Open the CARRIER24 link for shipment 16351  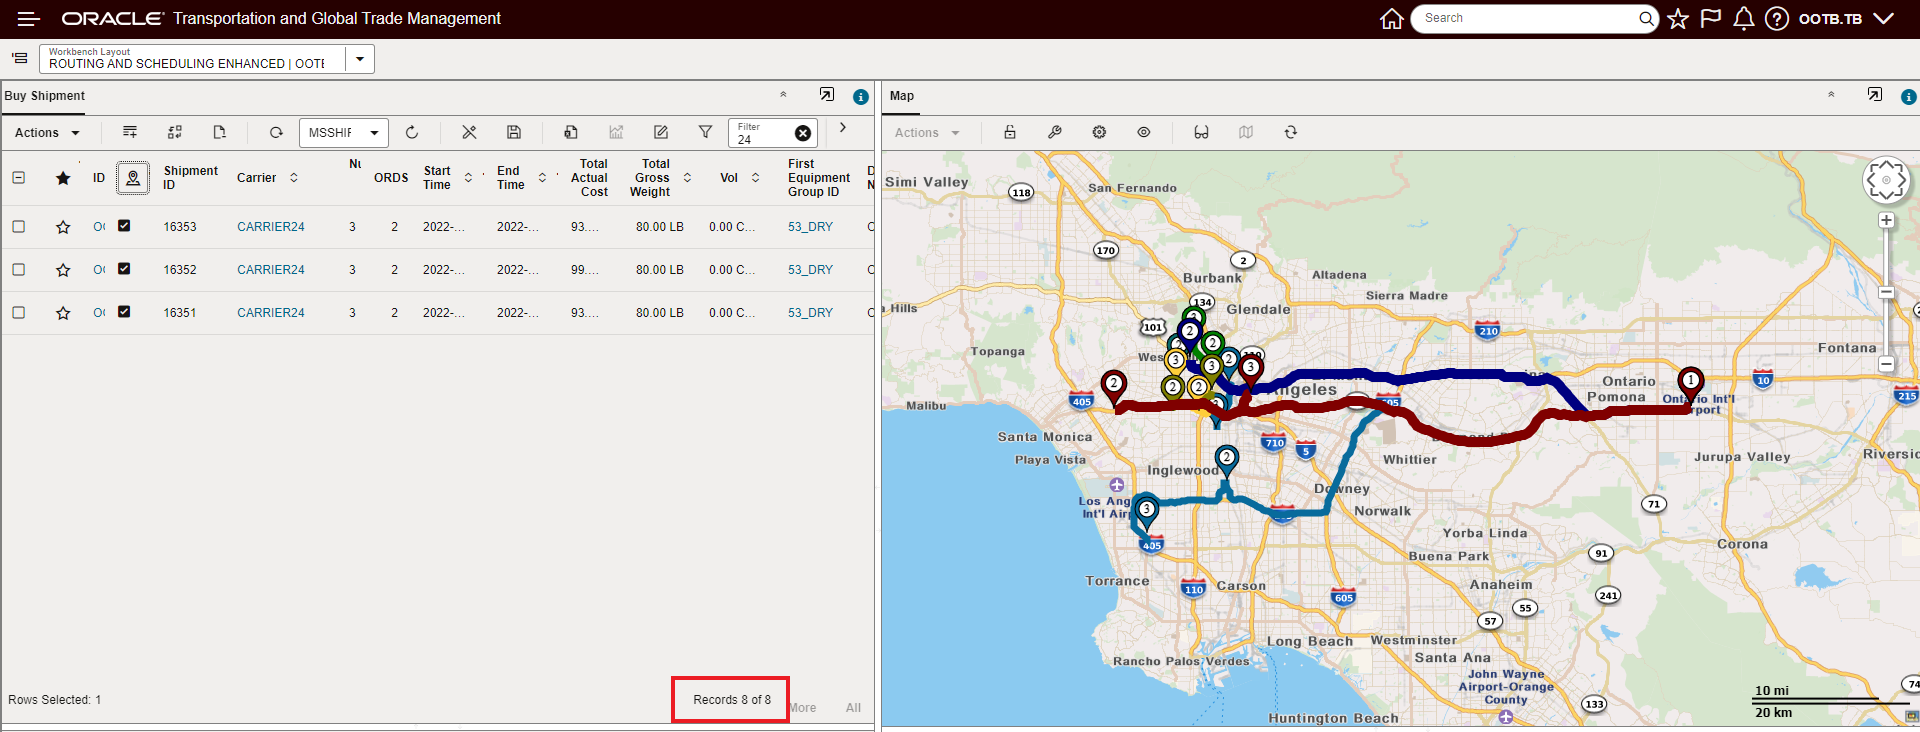point(270,313)
